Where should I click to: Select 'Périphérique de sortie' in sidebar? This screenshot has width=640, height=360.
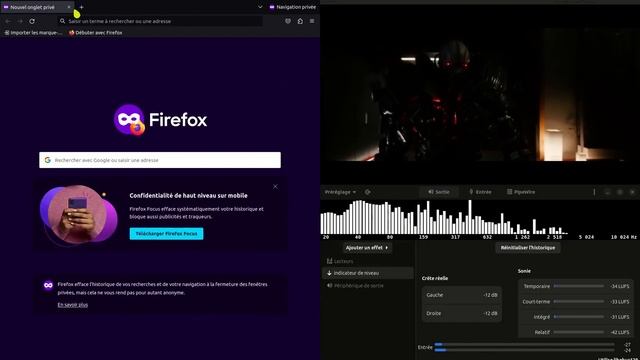367,286
